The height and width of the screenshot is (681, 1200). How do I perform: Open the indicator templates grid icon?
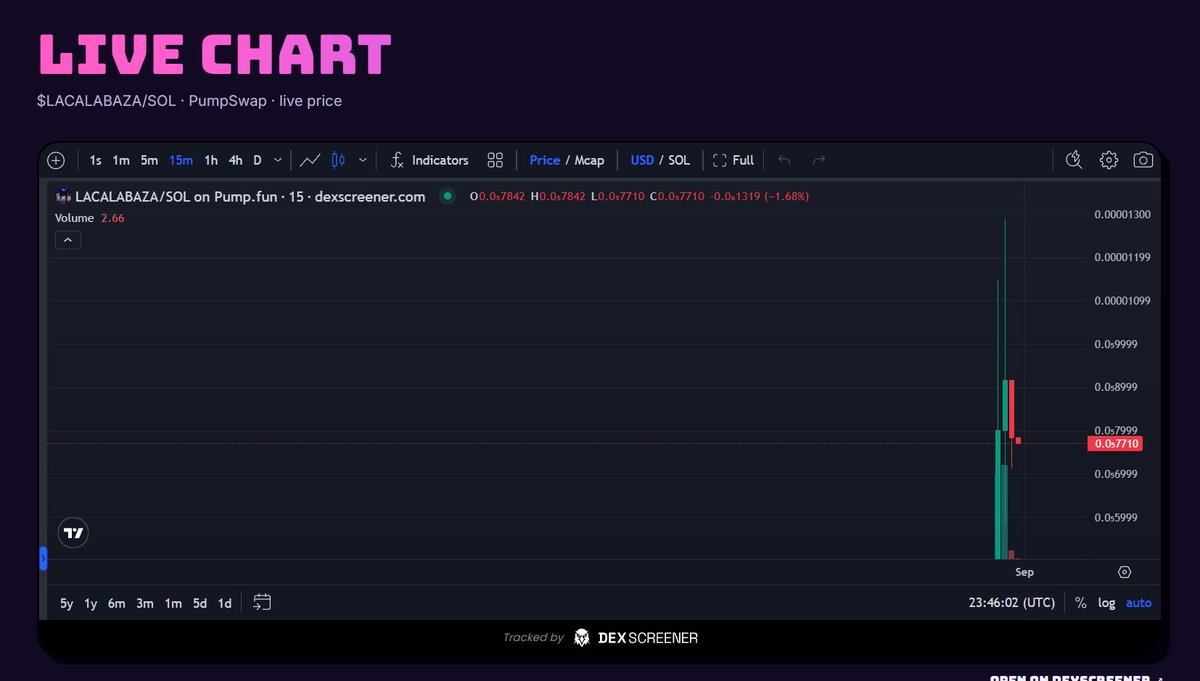pyautogui.click(x=495, y=160)
